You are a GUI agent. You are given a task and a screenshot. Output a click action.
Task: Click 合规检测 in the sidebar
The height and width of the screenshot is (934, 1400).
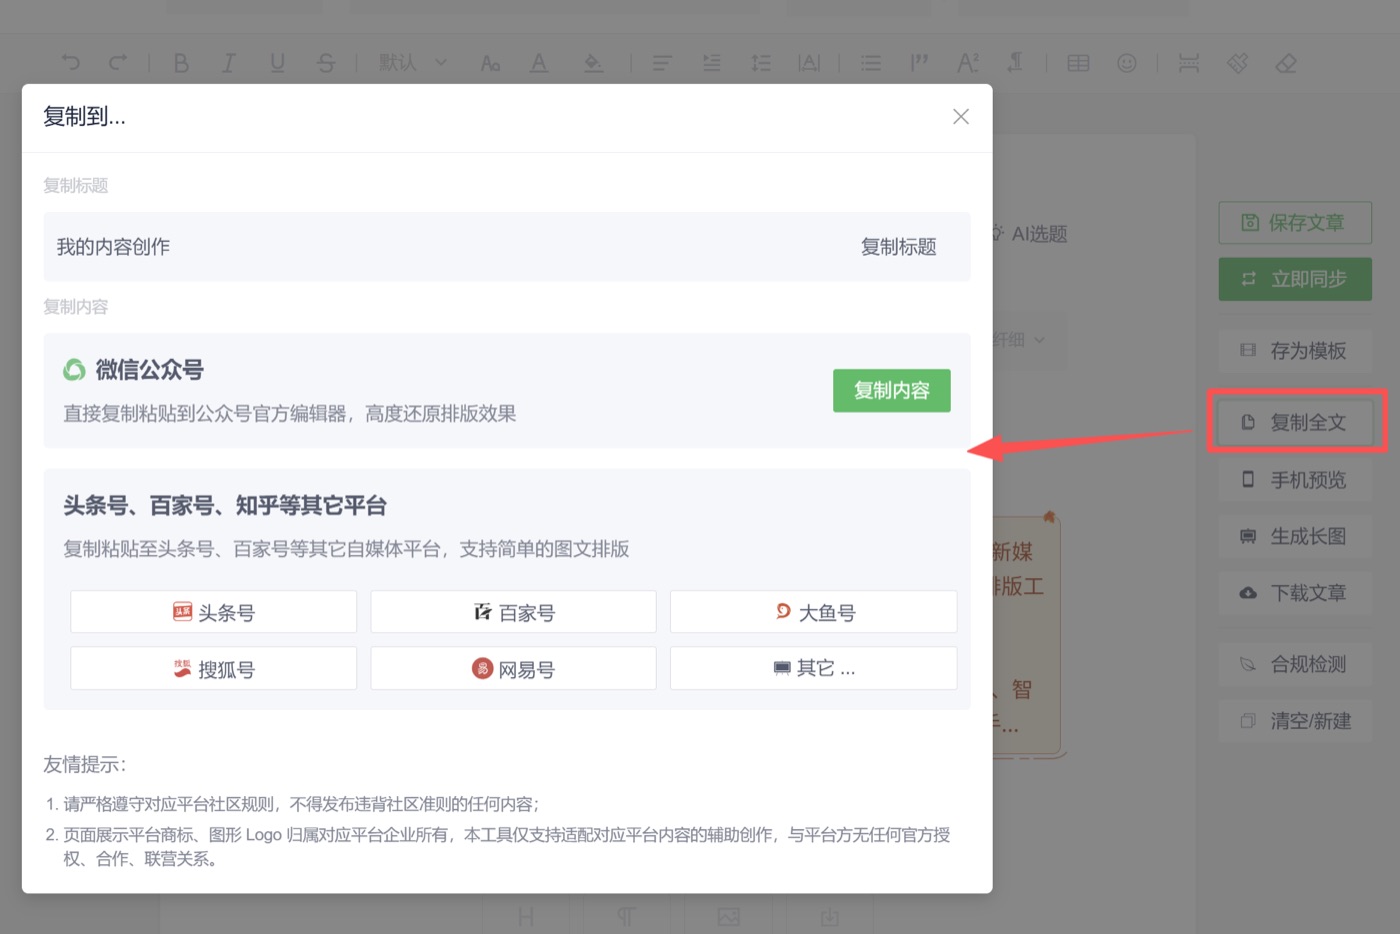click(1294, 664)
